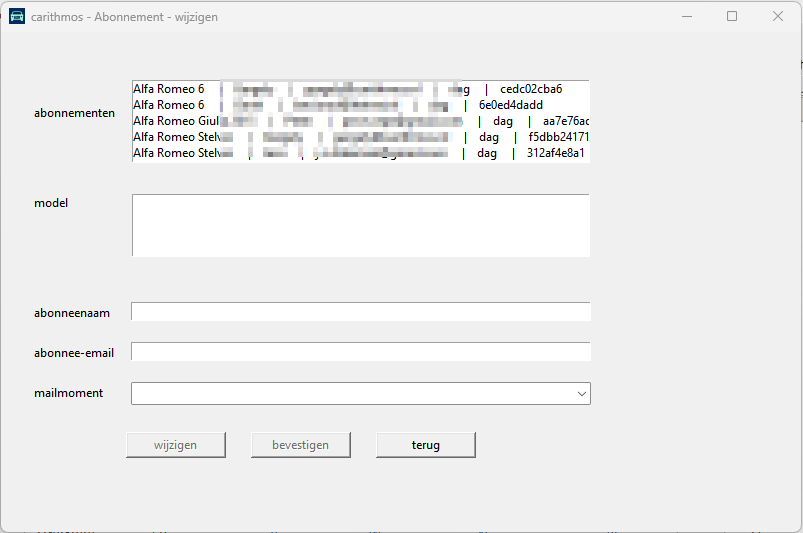Image resolution: width=803 pixels, height=533 pixels.
Task: Focus the abonnee-email input field
Action: [x=360, y=352]
